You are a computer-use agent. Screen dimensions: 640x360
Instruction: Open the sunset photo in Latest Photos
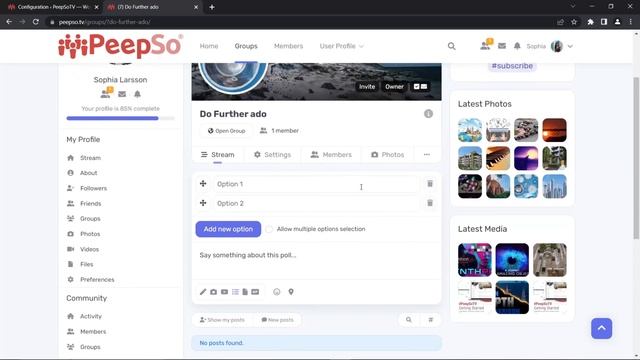point(554,130)
